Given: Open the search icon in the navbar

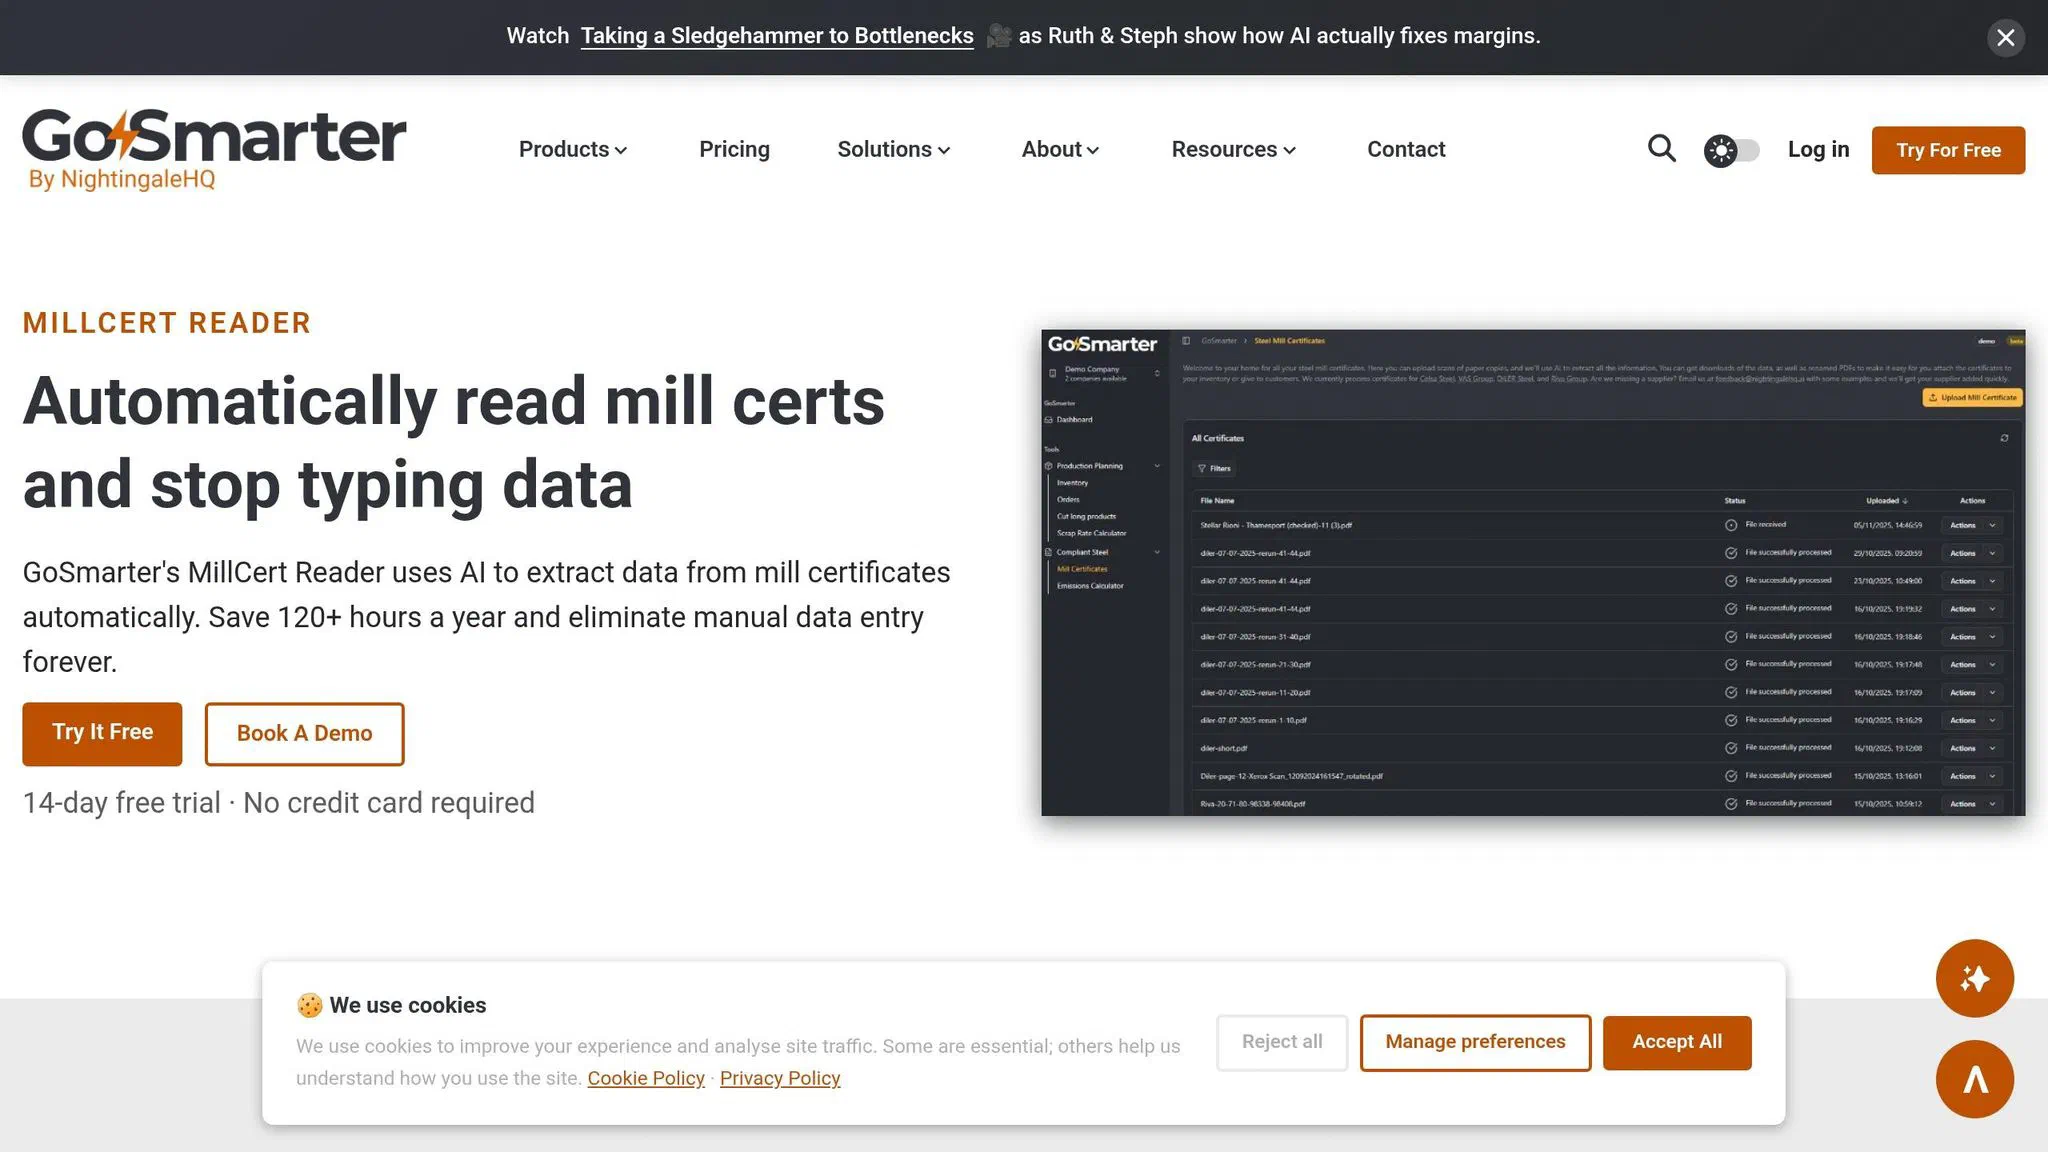Looking at the screenshot, I should click(1661, 149).
